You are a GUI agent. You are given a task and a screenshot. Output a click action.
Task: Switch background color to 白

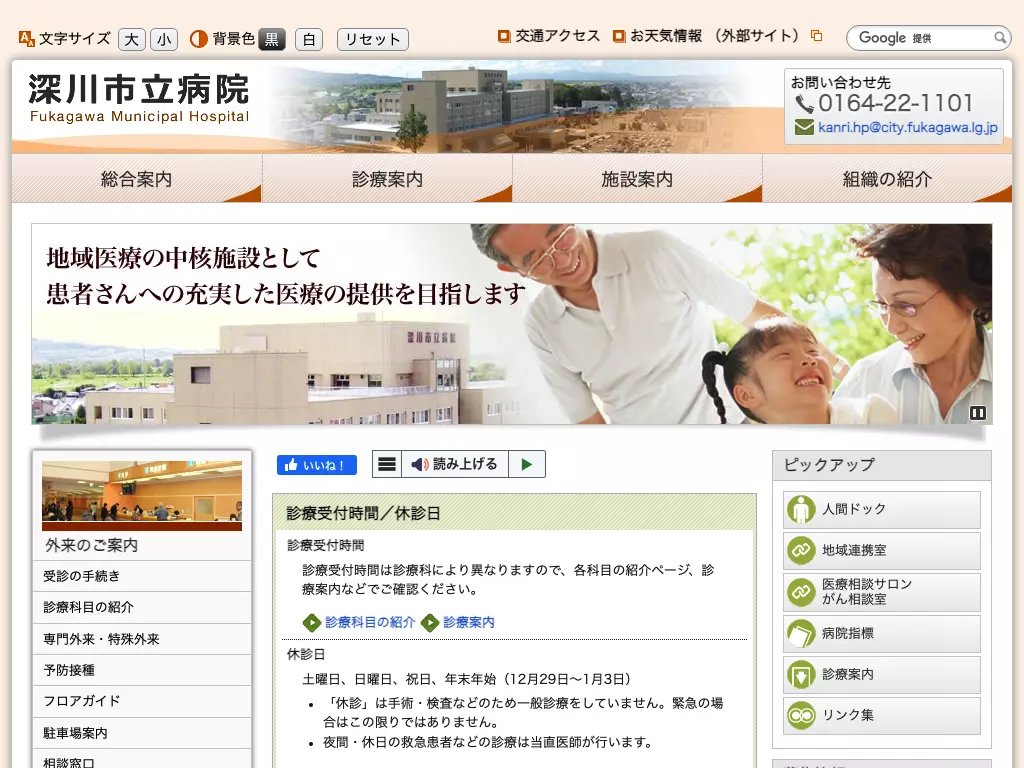click(309, 39)
